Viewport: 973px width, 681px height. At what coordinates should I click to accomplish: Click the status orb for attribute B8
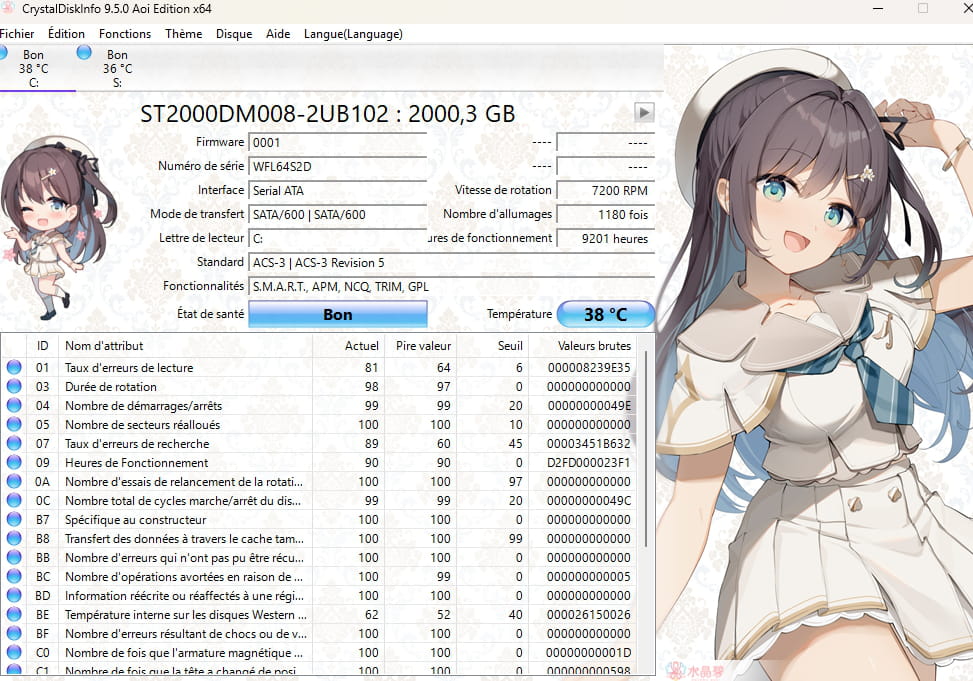click(x=14, y=538)
